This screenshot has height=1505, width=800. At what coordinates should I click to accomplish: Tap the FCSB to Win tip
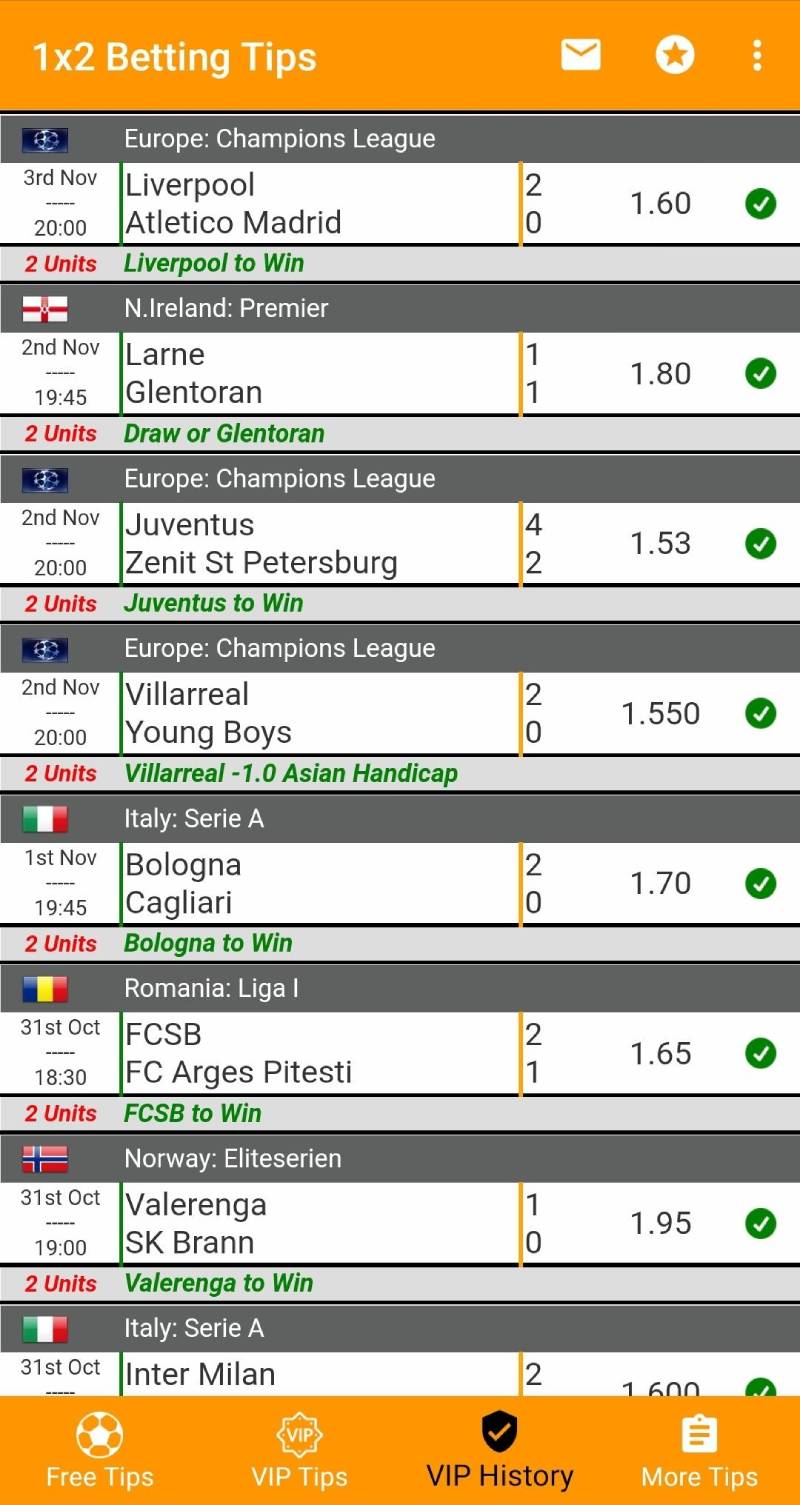click(x=192, y=1113)
